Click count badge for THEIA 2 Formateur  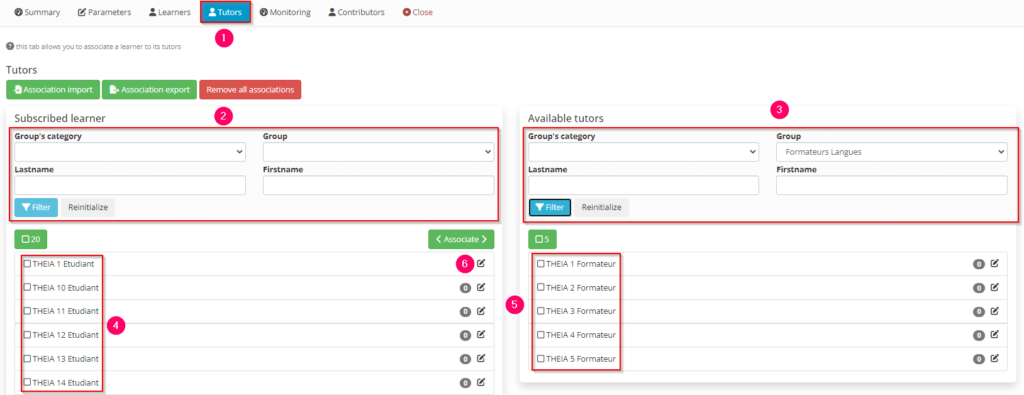[x=978, y=288]
